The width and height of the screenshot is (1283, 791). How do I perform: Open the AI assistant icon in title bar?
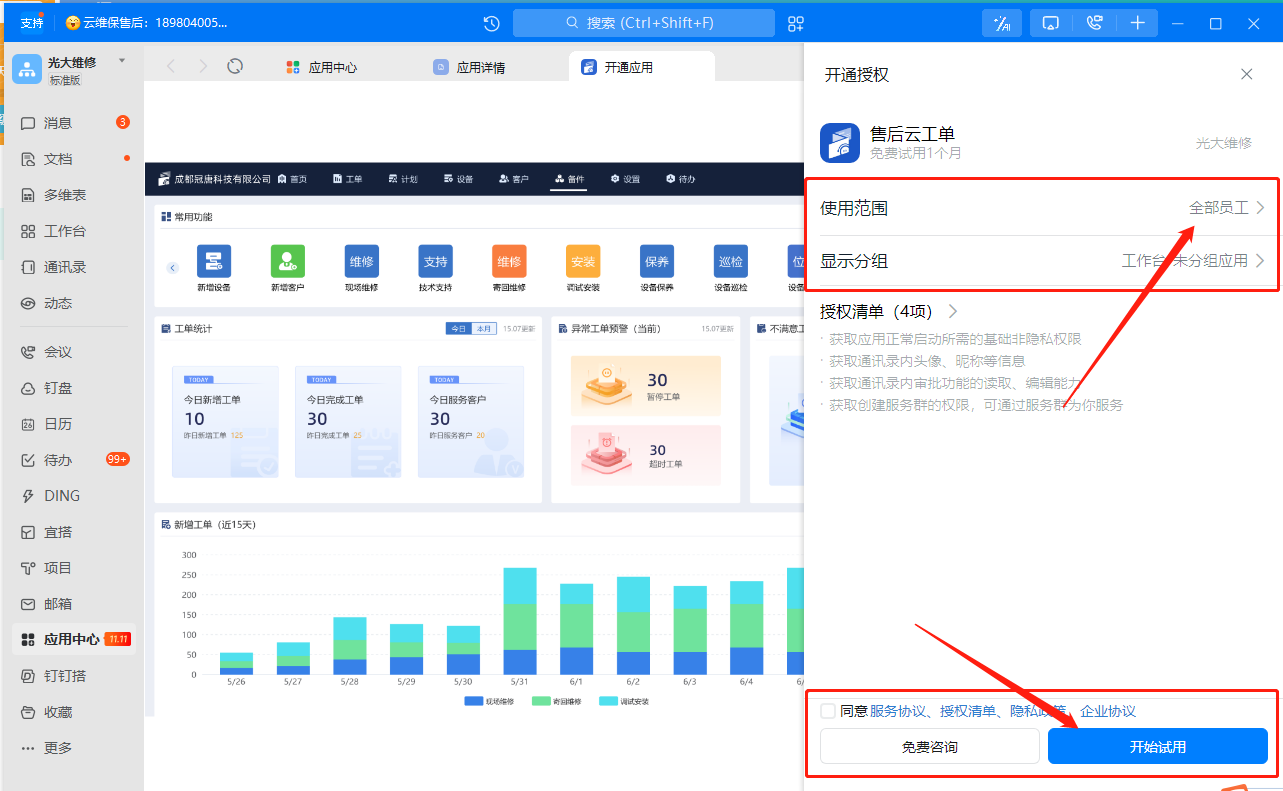pyautogui.click(x=1002, y=23)
